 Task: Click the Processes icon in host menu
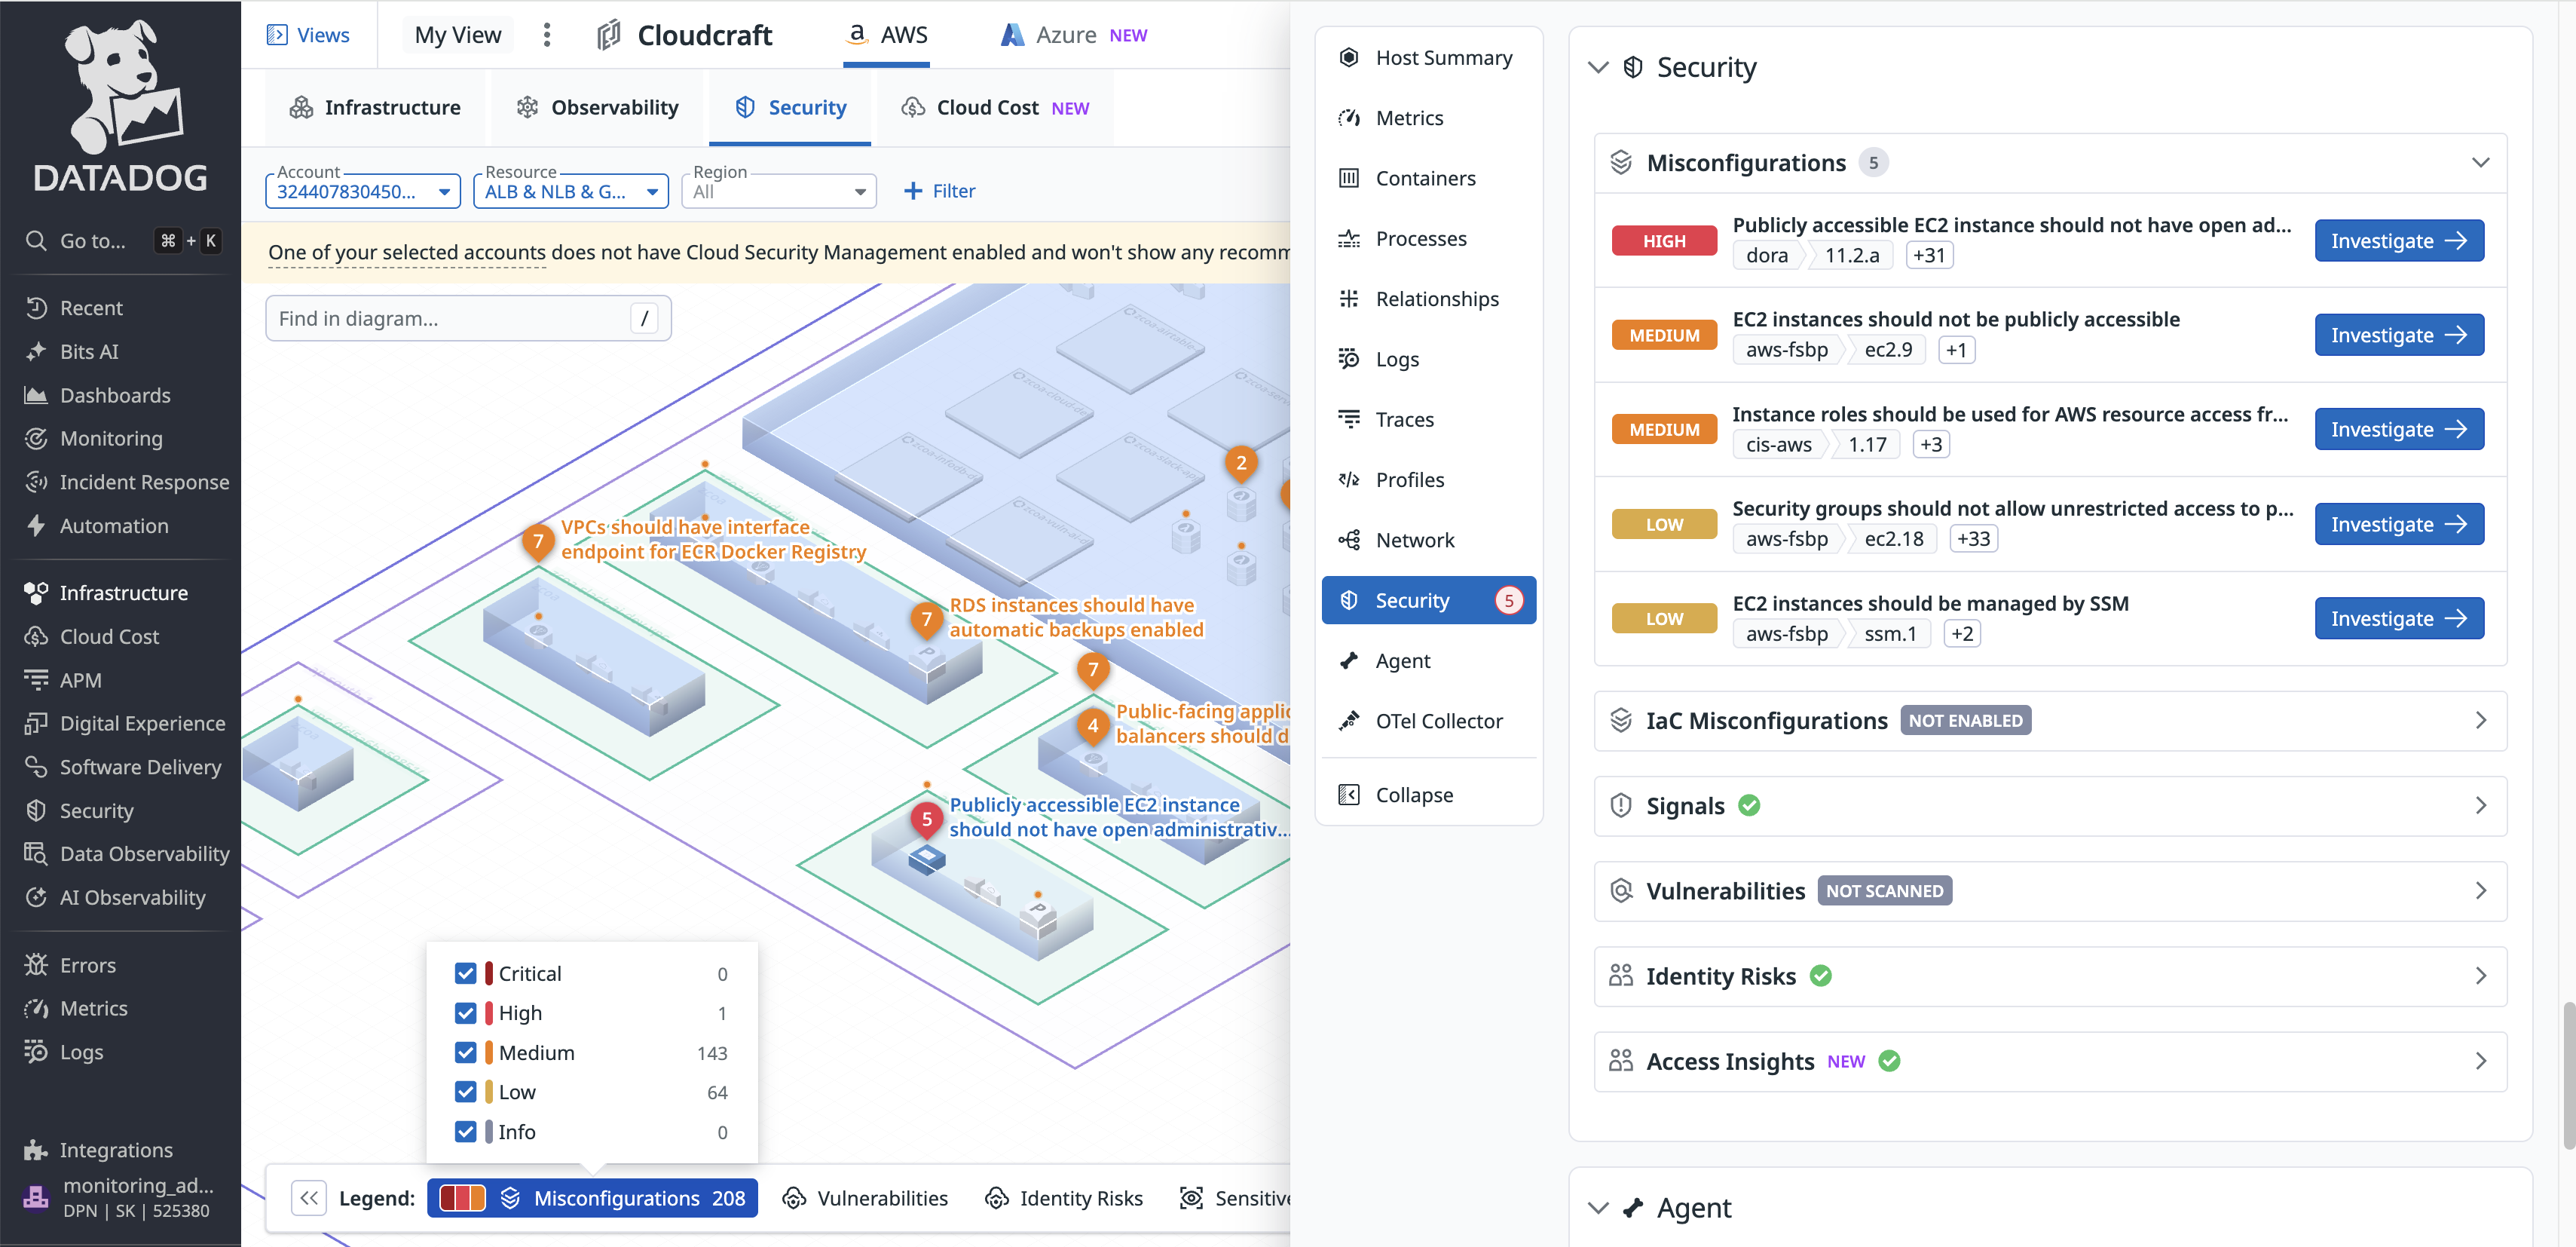tap(1348, 238)
